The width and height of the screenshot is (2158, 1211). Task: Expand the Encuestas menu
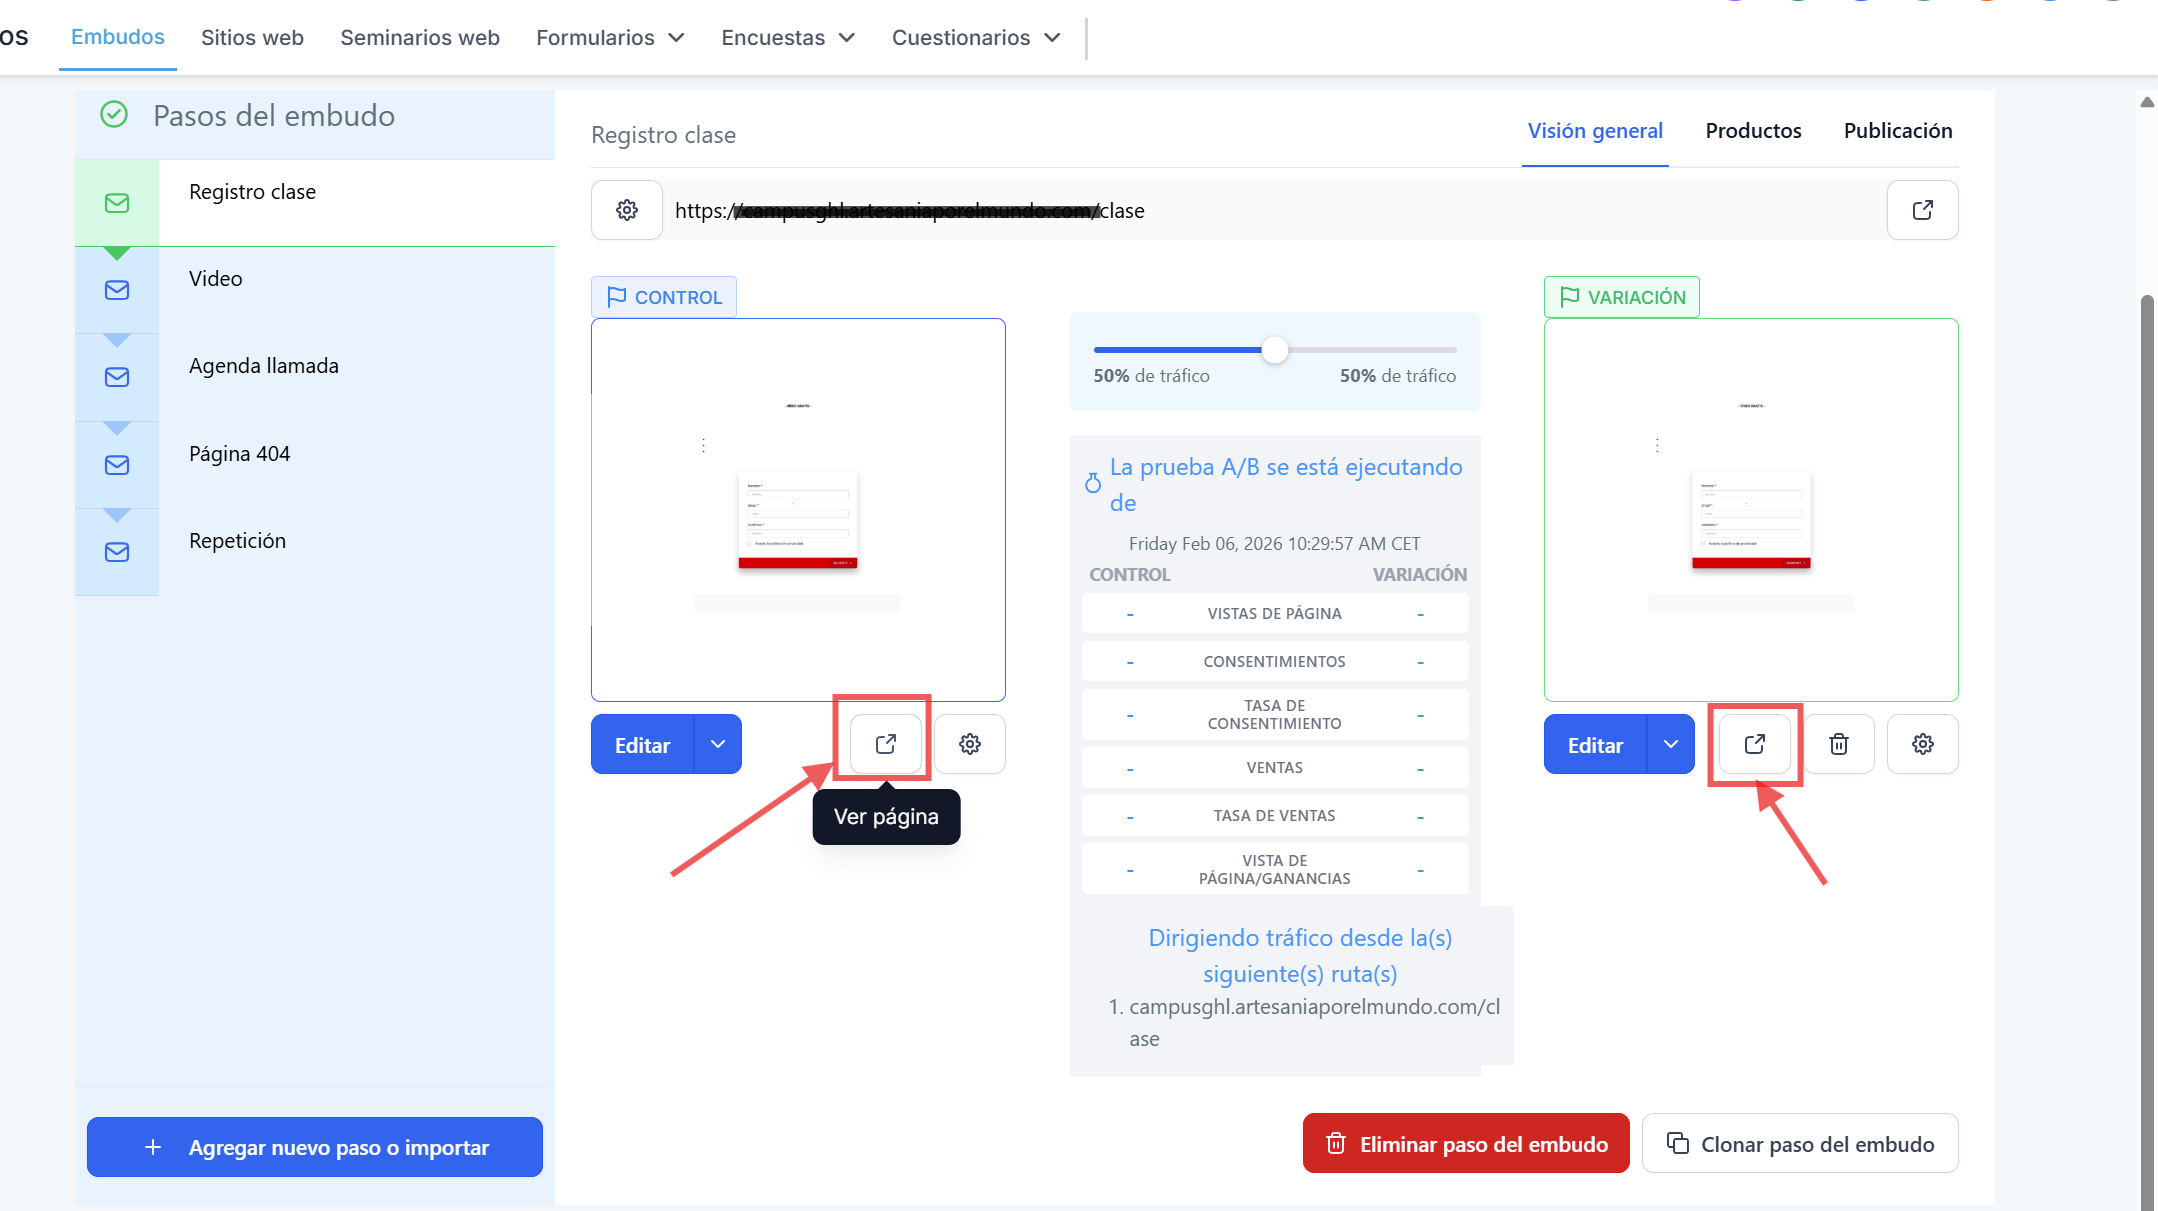(788, 37)
